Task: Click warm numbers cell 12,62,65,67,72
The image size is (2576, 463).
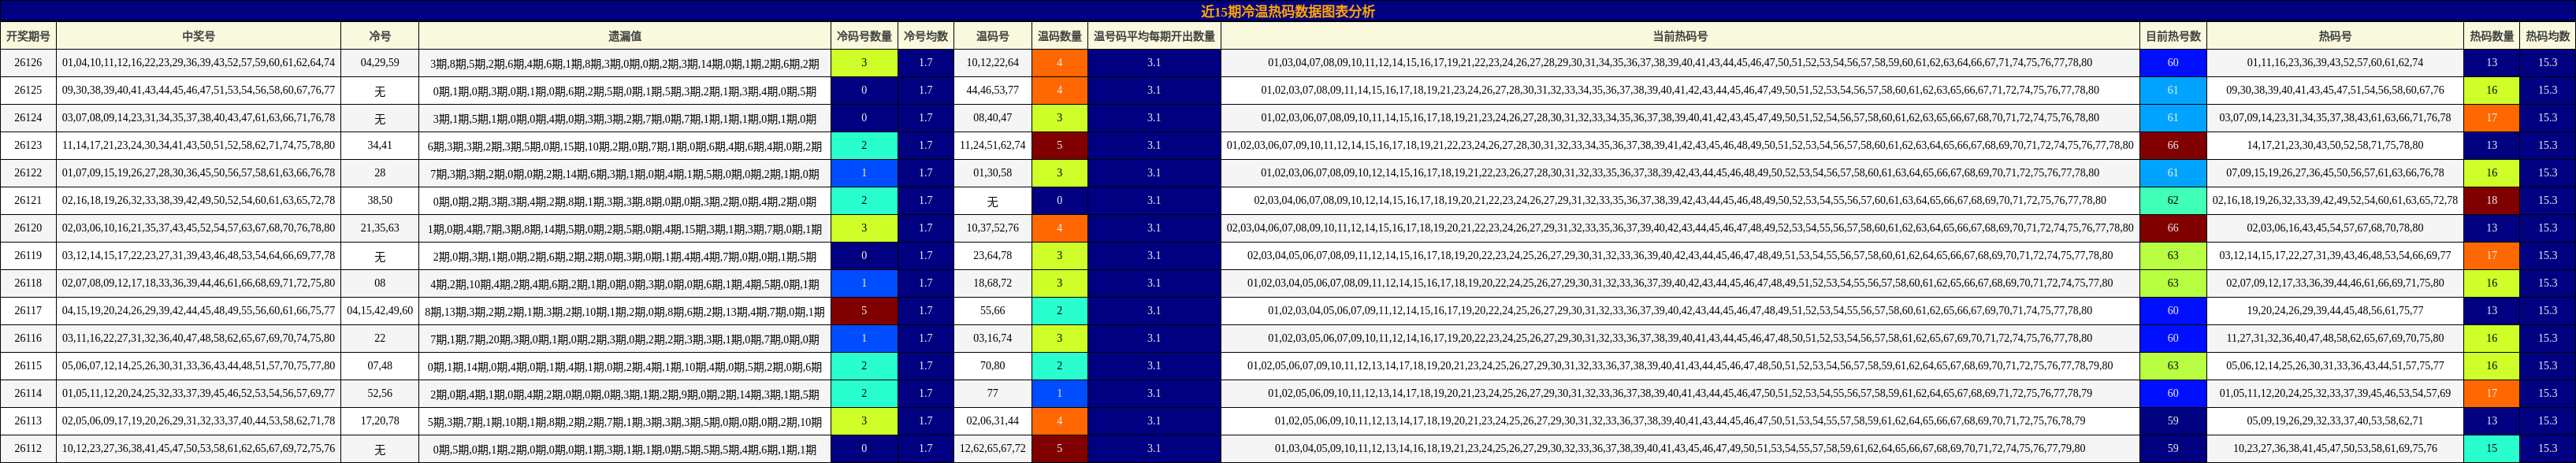Action: [992, 448]
